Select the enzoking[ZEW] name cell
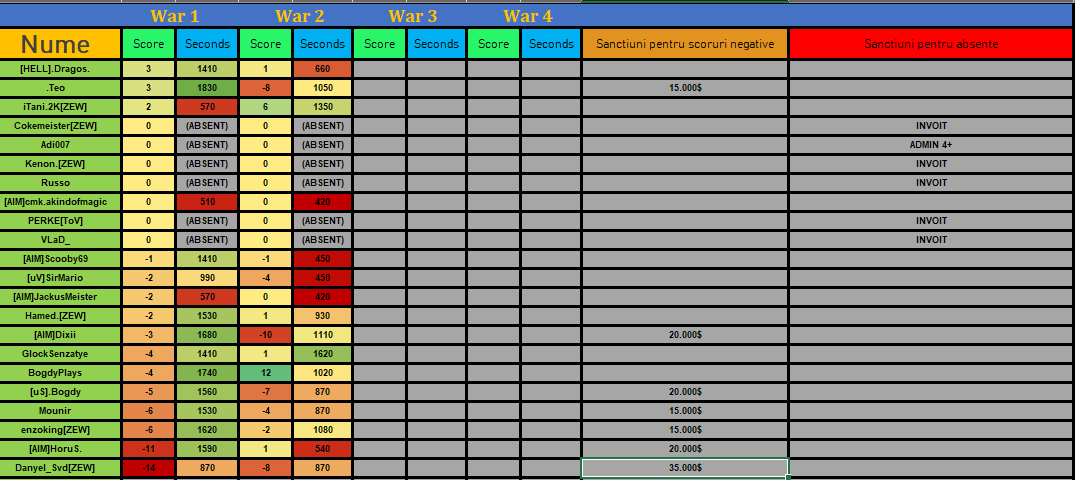The image size is (1075, 480). coord(60,430)
